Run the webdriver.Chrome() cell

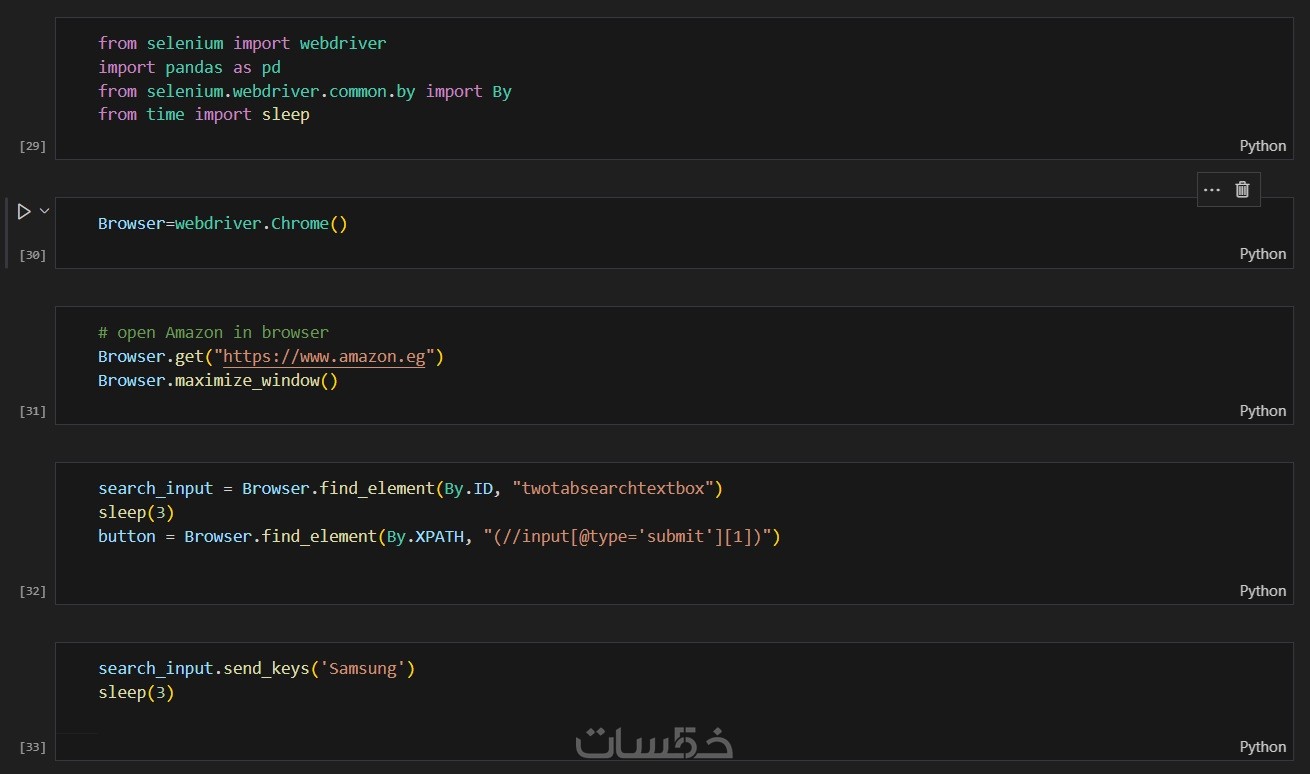coord(24,211)
